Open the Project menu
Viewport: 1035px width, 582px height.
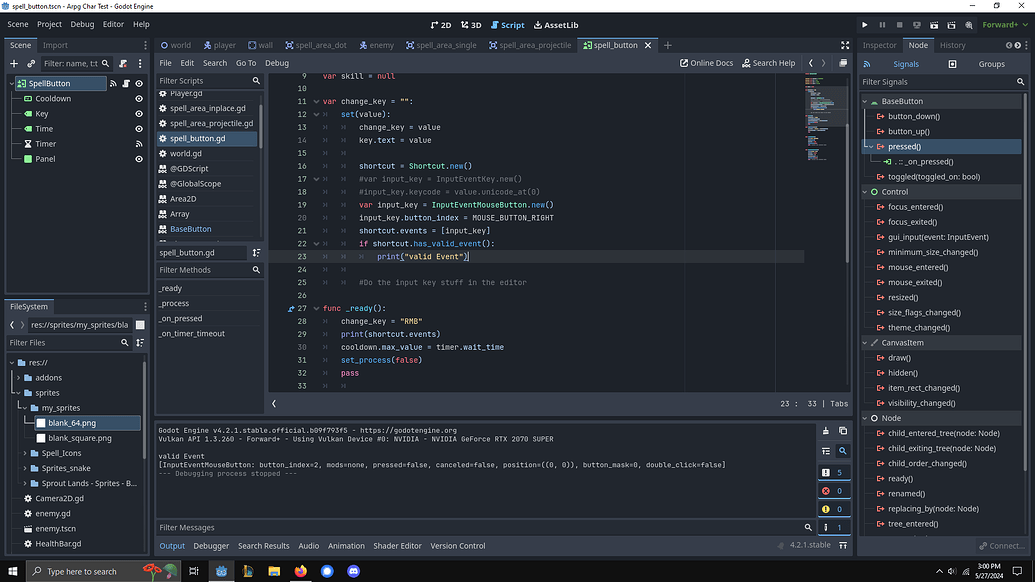click(49, 24)
